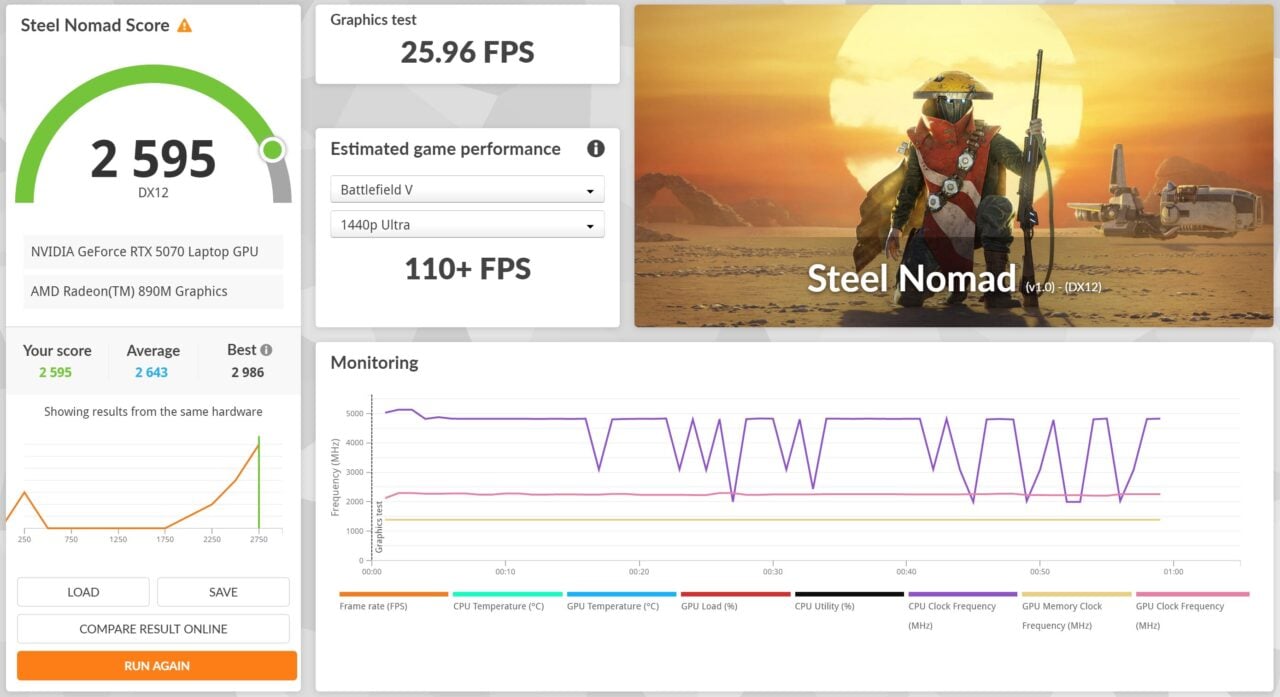Click the Your score value 2 595
Screen dimensions: 1280x697
[56, 372]
